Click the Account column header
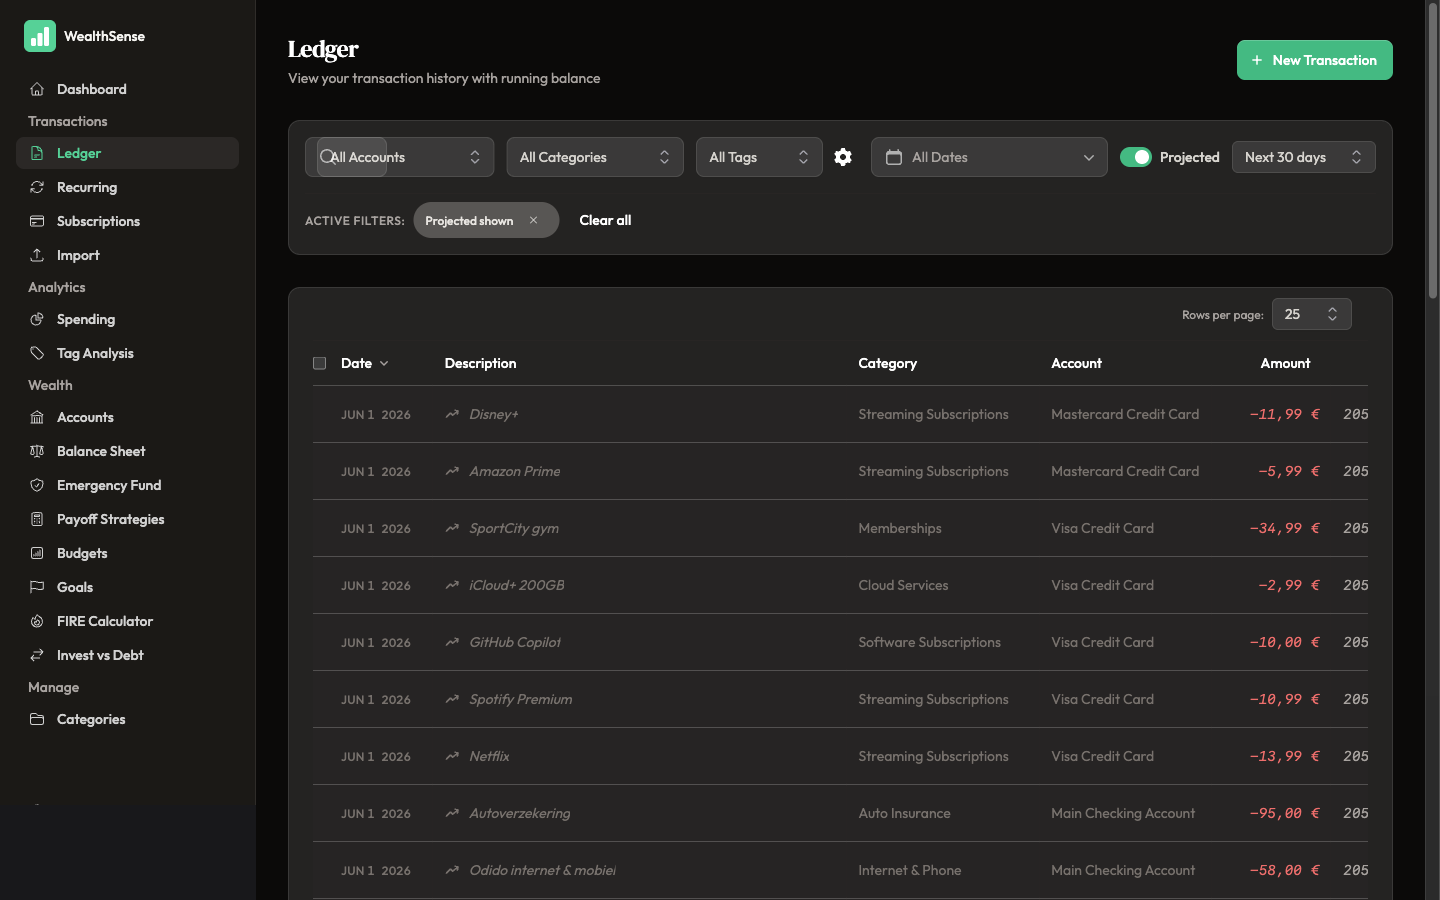1440x900 pixels. point(1076,363)
